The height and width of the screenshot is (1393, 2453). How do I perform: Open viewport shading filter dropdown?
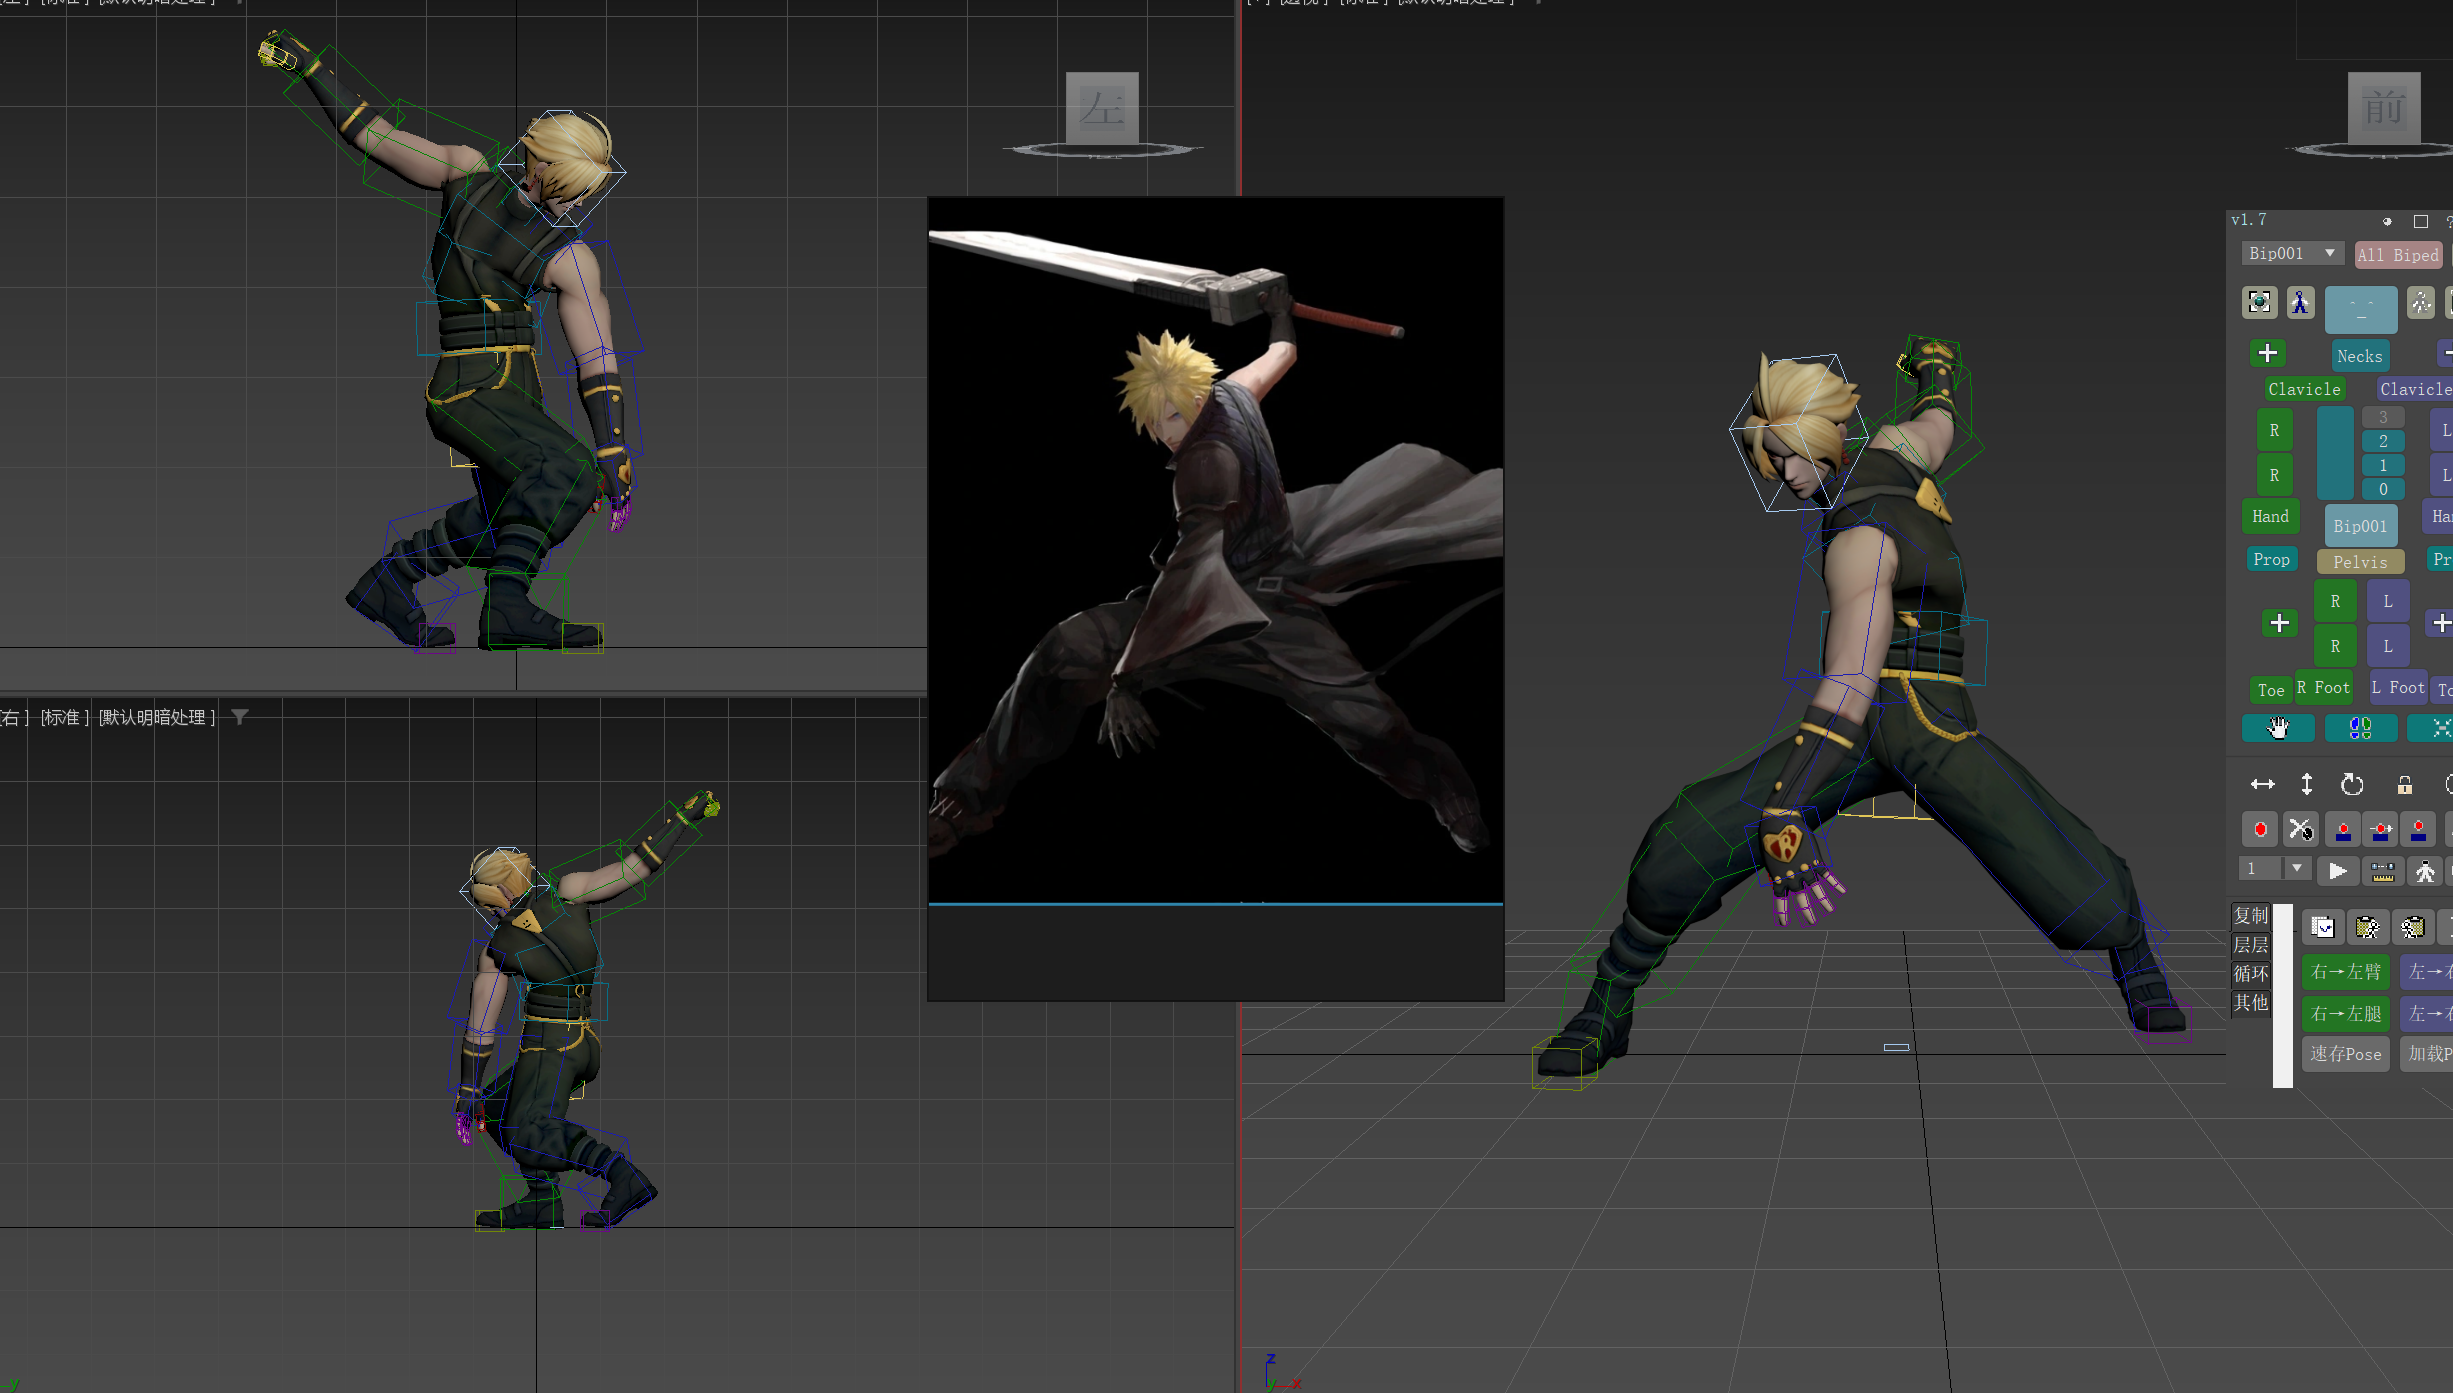pos(240,717)
